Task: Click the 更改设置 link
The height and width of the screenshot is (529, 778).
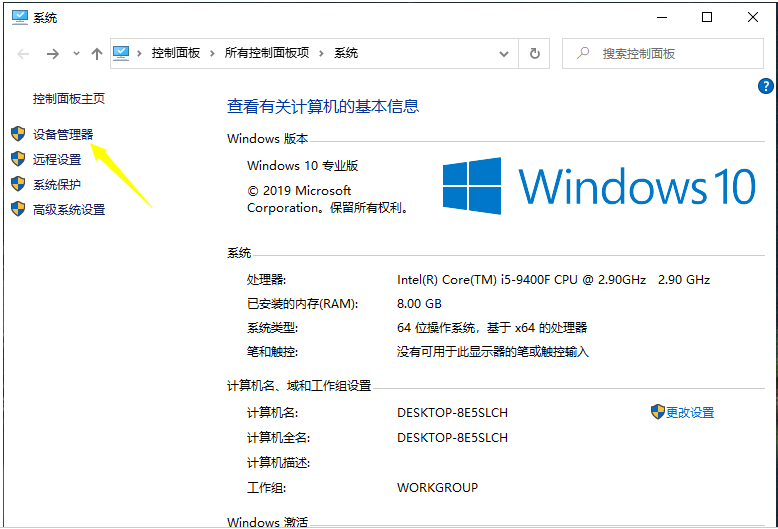Action: 689,412
